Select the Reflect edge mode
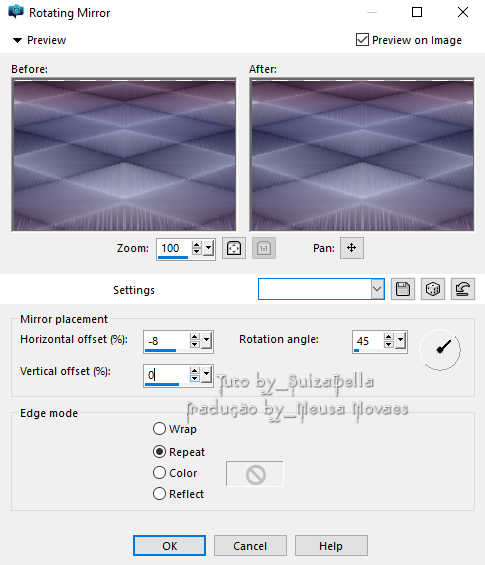The image size is (485, 565). tap(159, 494)
